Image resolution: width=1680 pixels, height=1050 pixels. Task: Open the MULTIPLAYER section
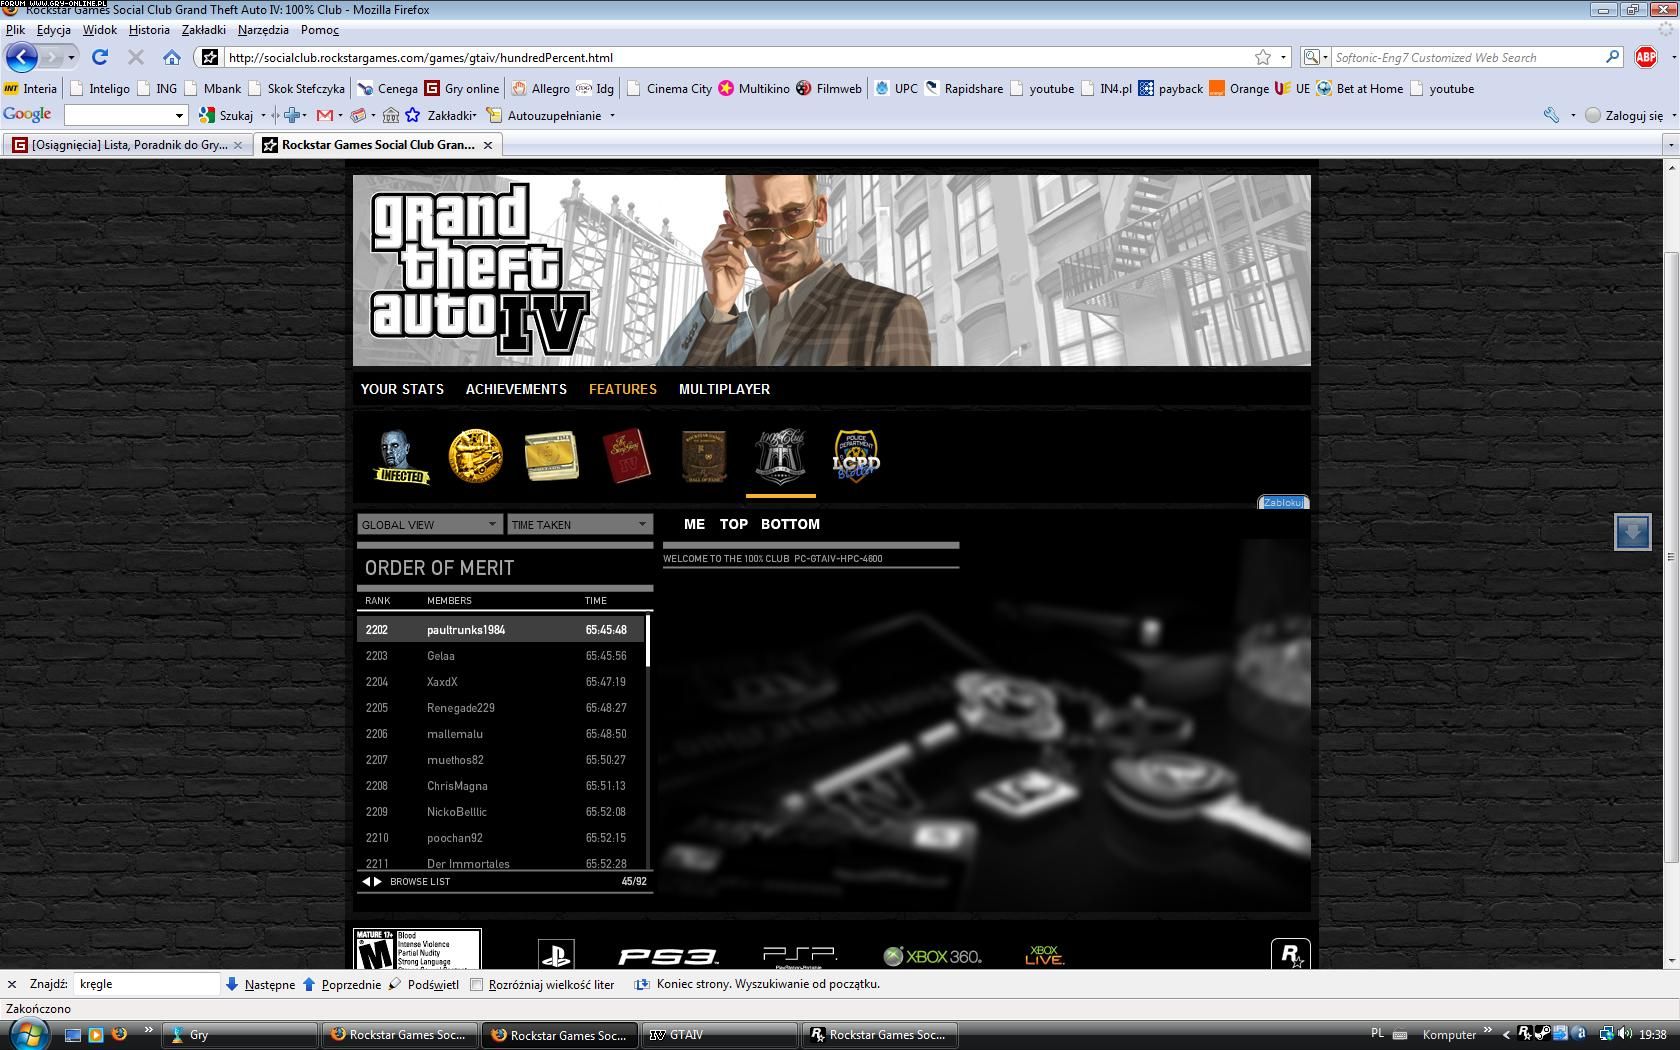pos(724,389)
